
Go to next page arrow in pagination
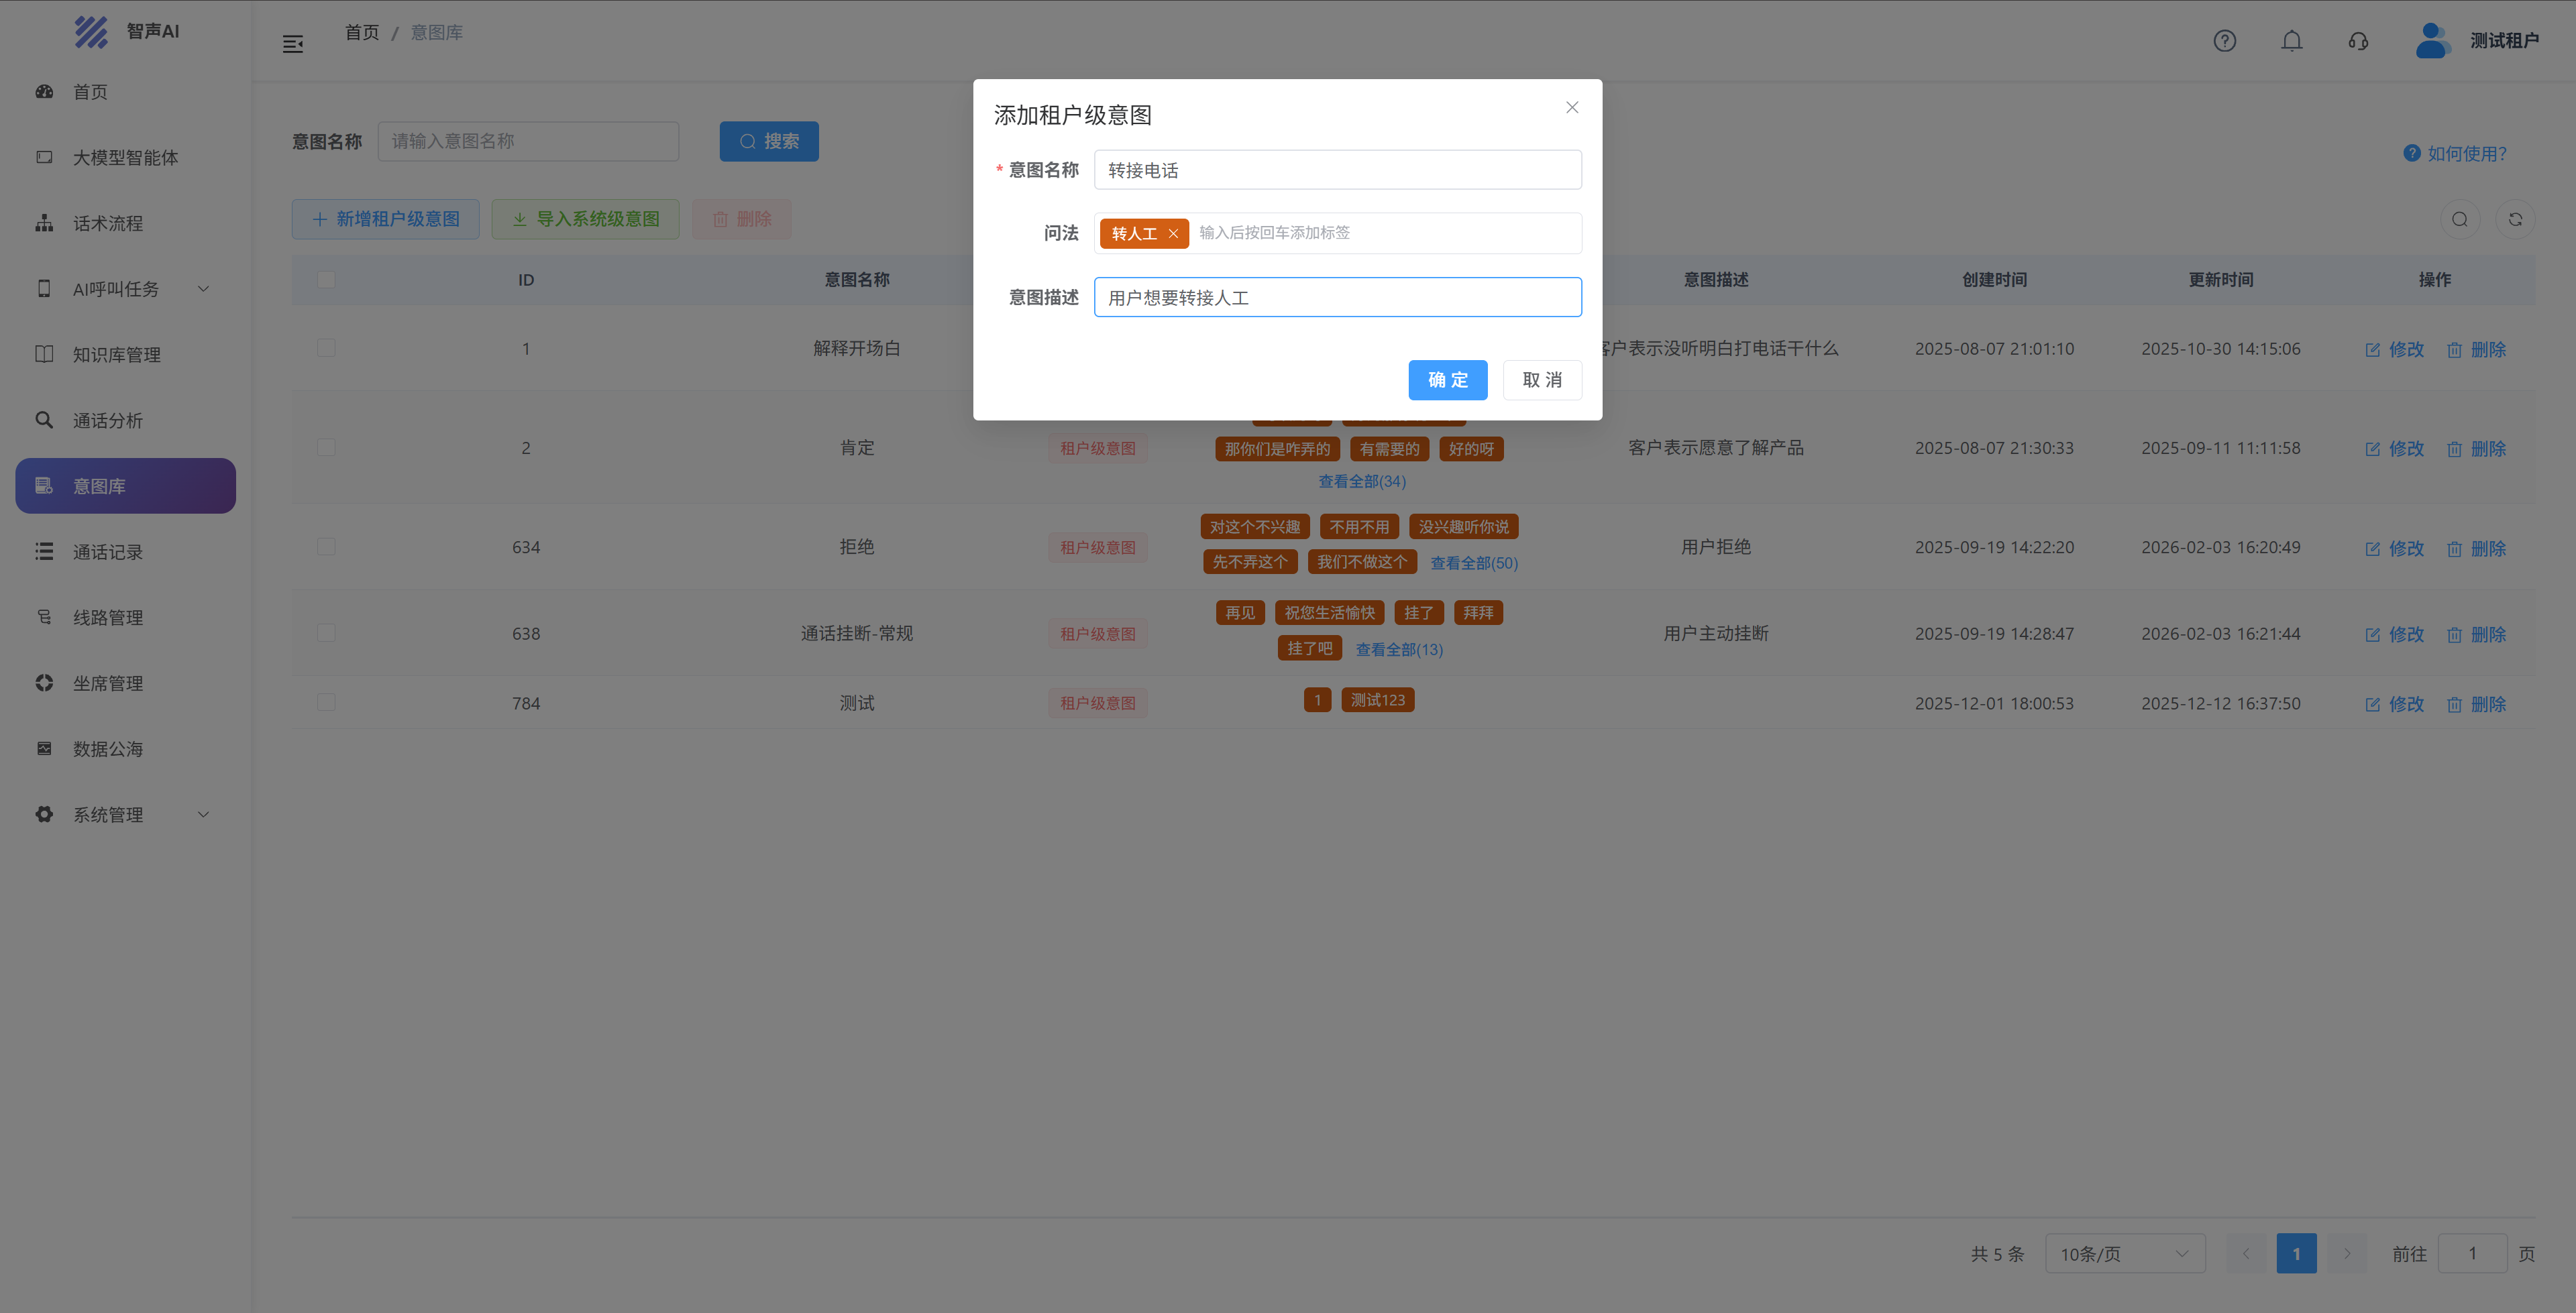pos(2347,1253)
